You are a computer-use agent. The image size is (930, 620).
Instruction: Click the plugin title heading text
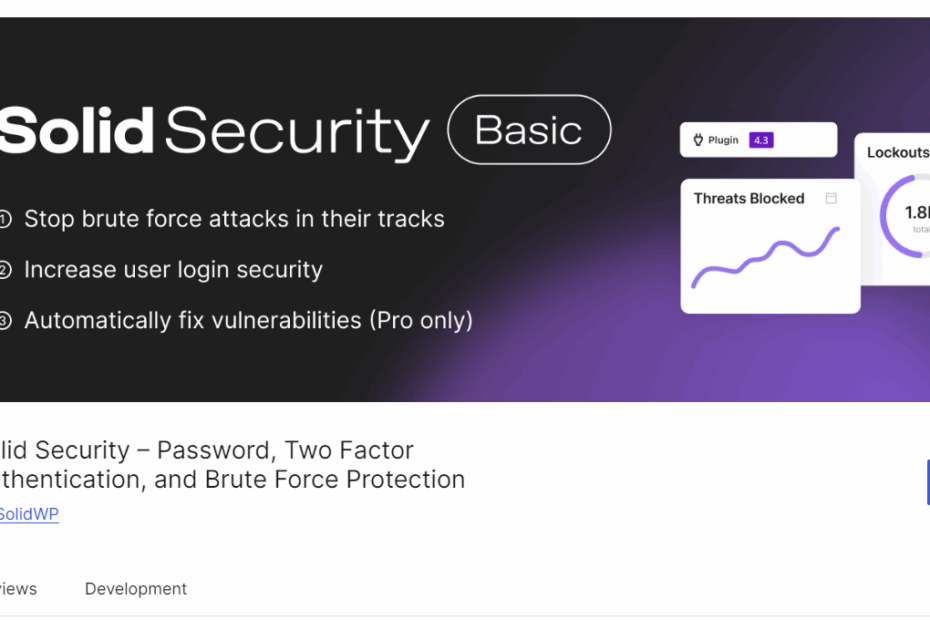click(x=232, y=465)
